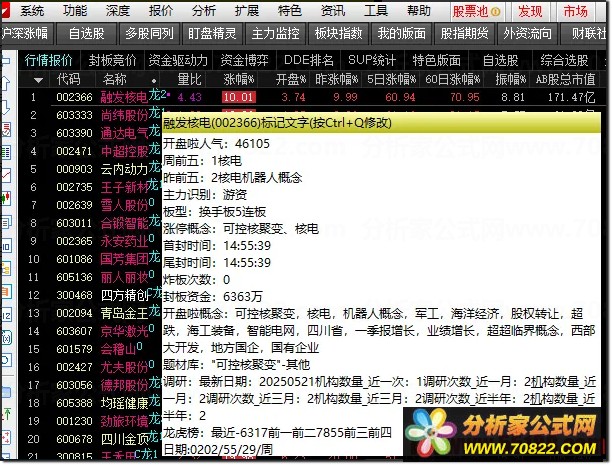613x465 pixels.
Task: Switch to the 资金驱动力 tab
Action: (178, 60)
